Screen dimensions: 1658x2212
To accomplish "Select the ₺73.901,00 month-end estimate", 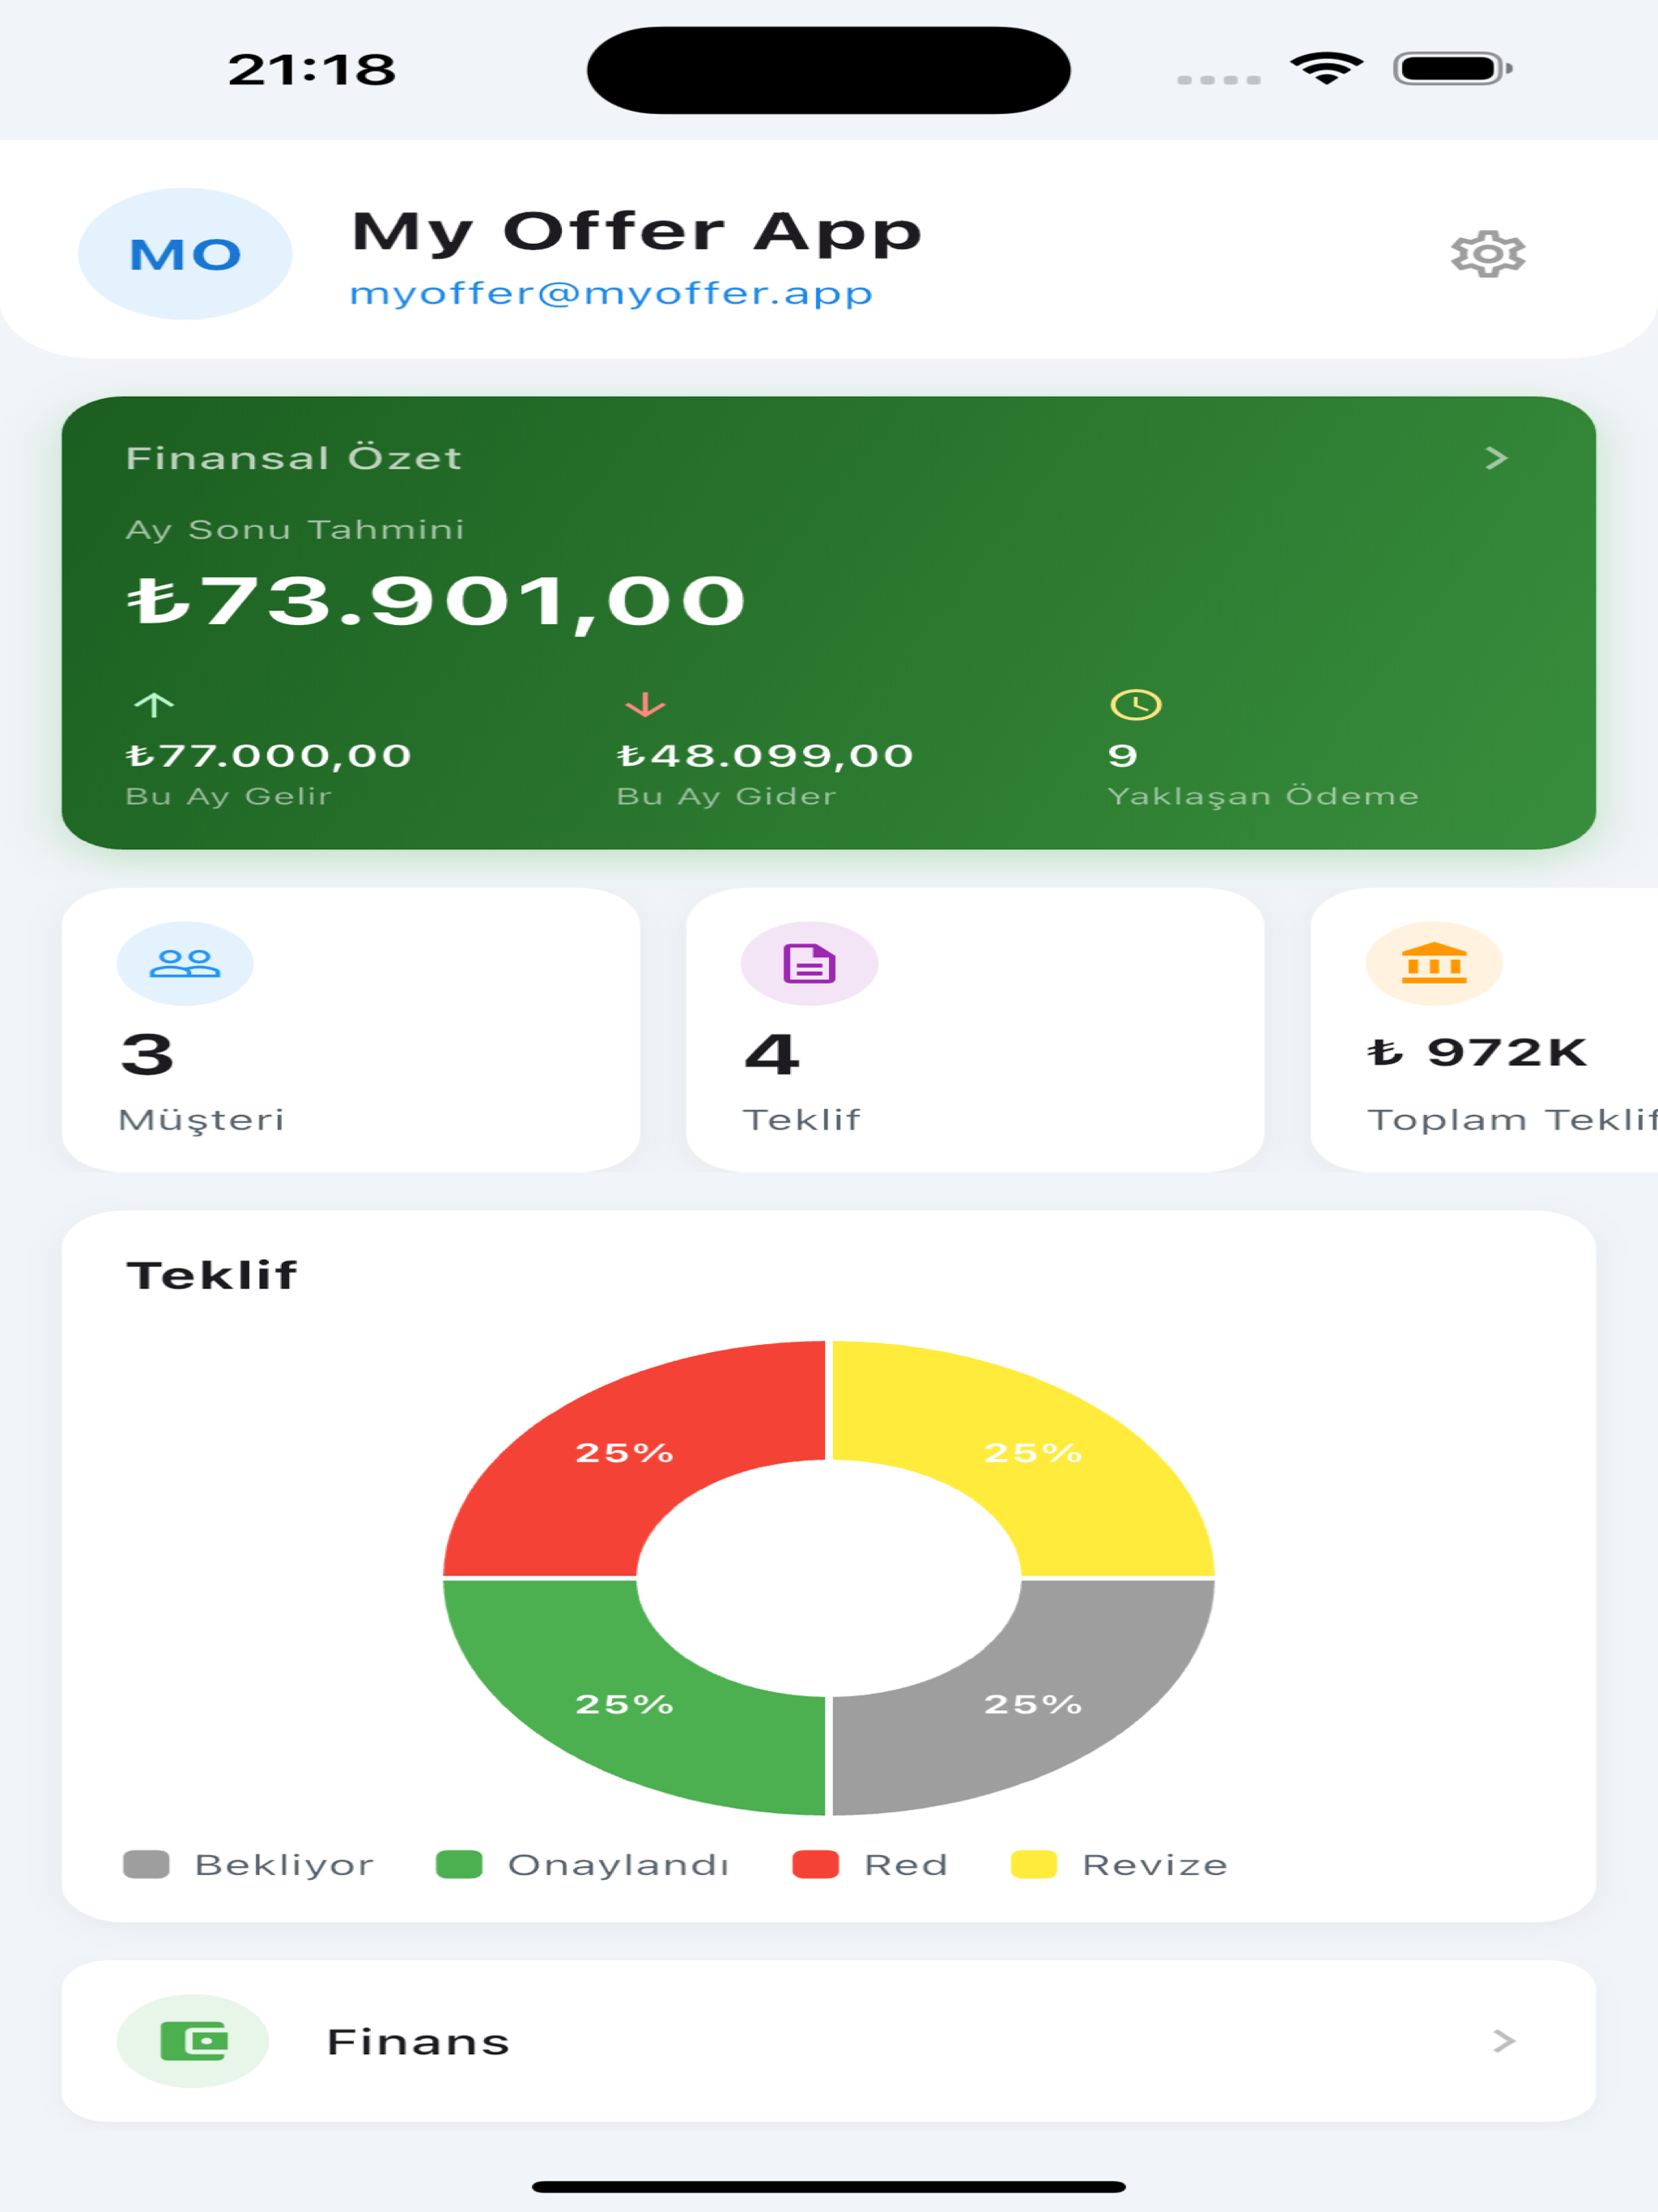I will tap(436, 602).
